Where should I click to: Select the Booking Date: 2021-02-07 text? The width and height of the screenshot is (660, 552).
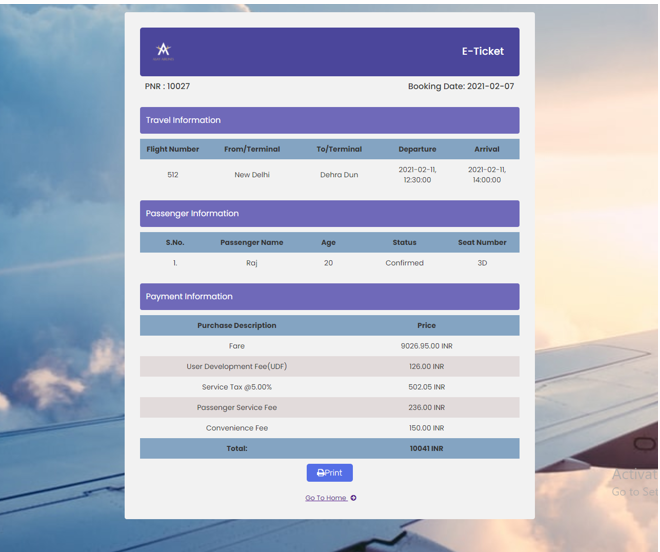pyautogui.click(x=461, y=86)
